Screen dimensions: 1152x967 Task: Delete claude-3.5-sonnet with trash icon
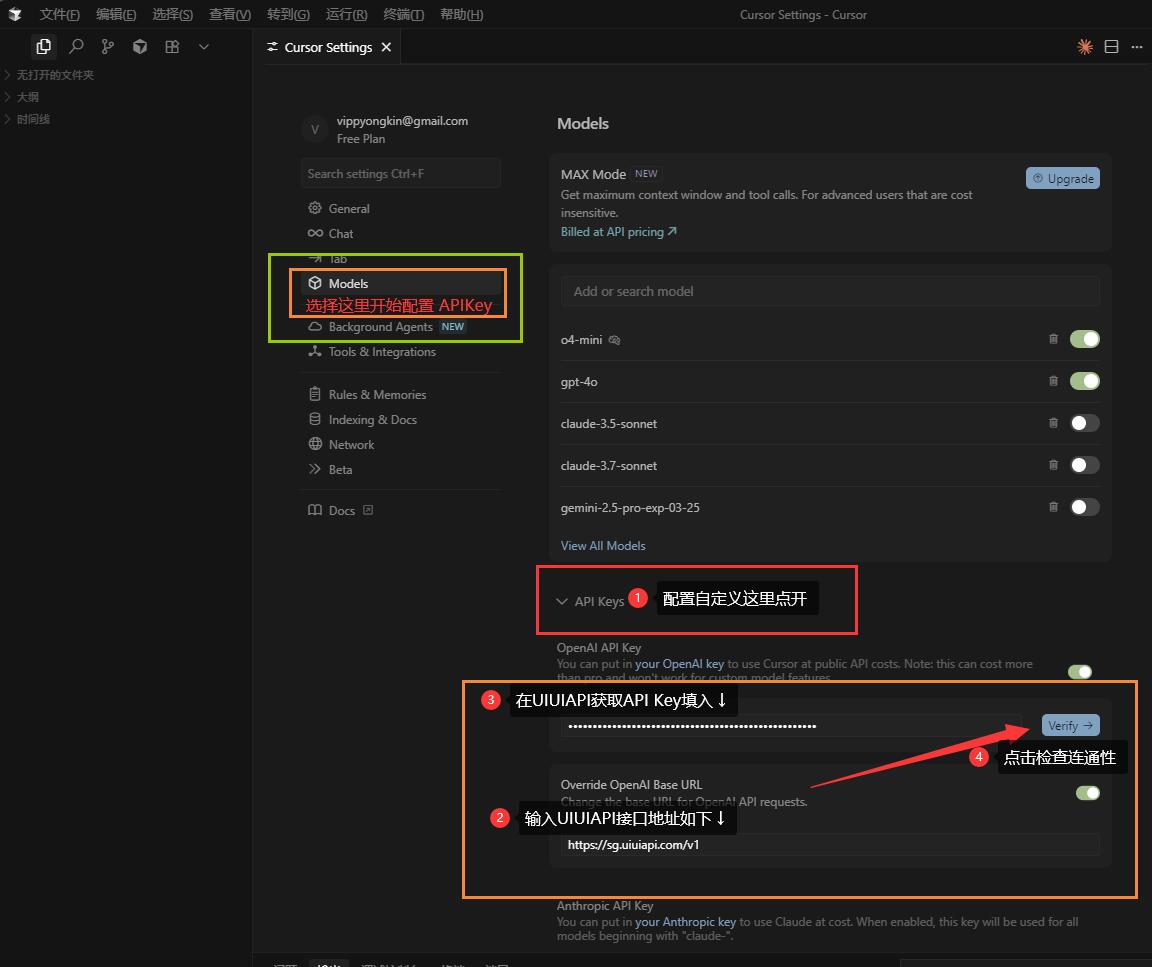(x=1053, y=423)
